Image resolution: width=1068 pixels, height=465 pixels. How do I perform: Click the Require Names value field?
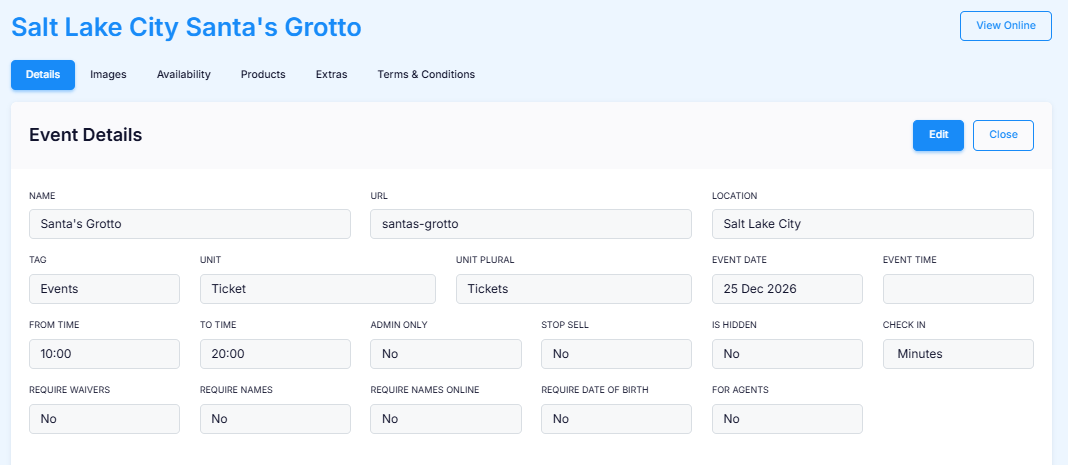coord(275,419)
